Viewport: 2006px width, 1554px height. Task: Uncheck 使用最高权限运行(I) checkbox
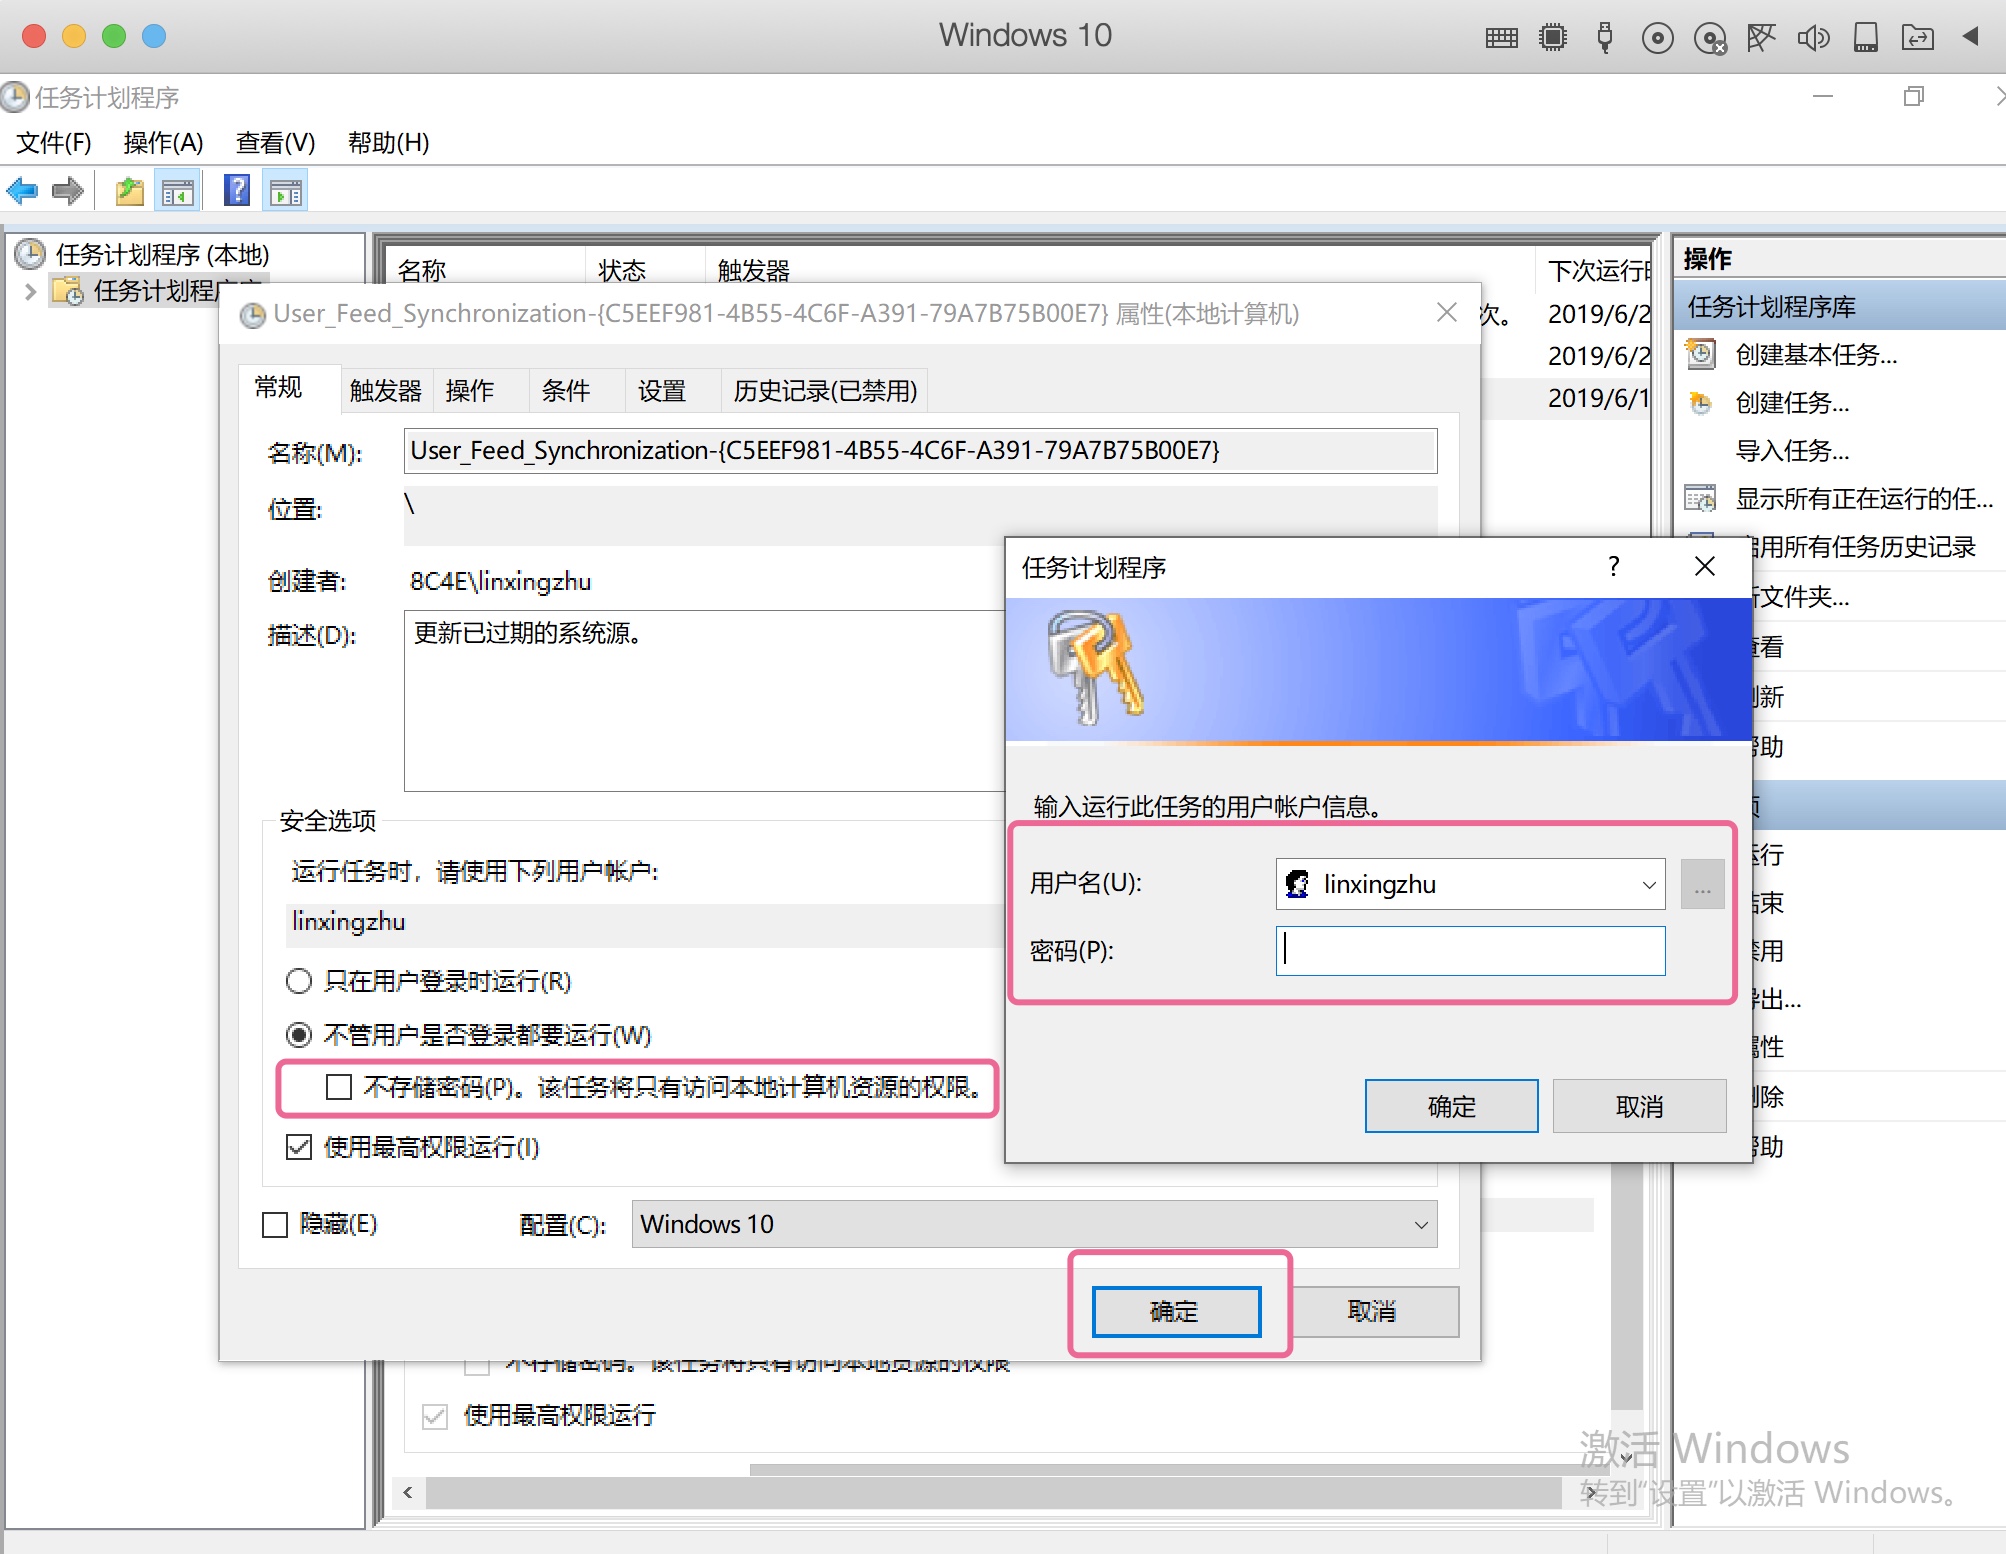click(299, 1147)
